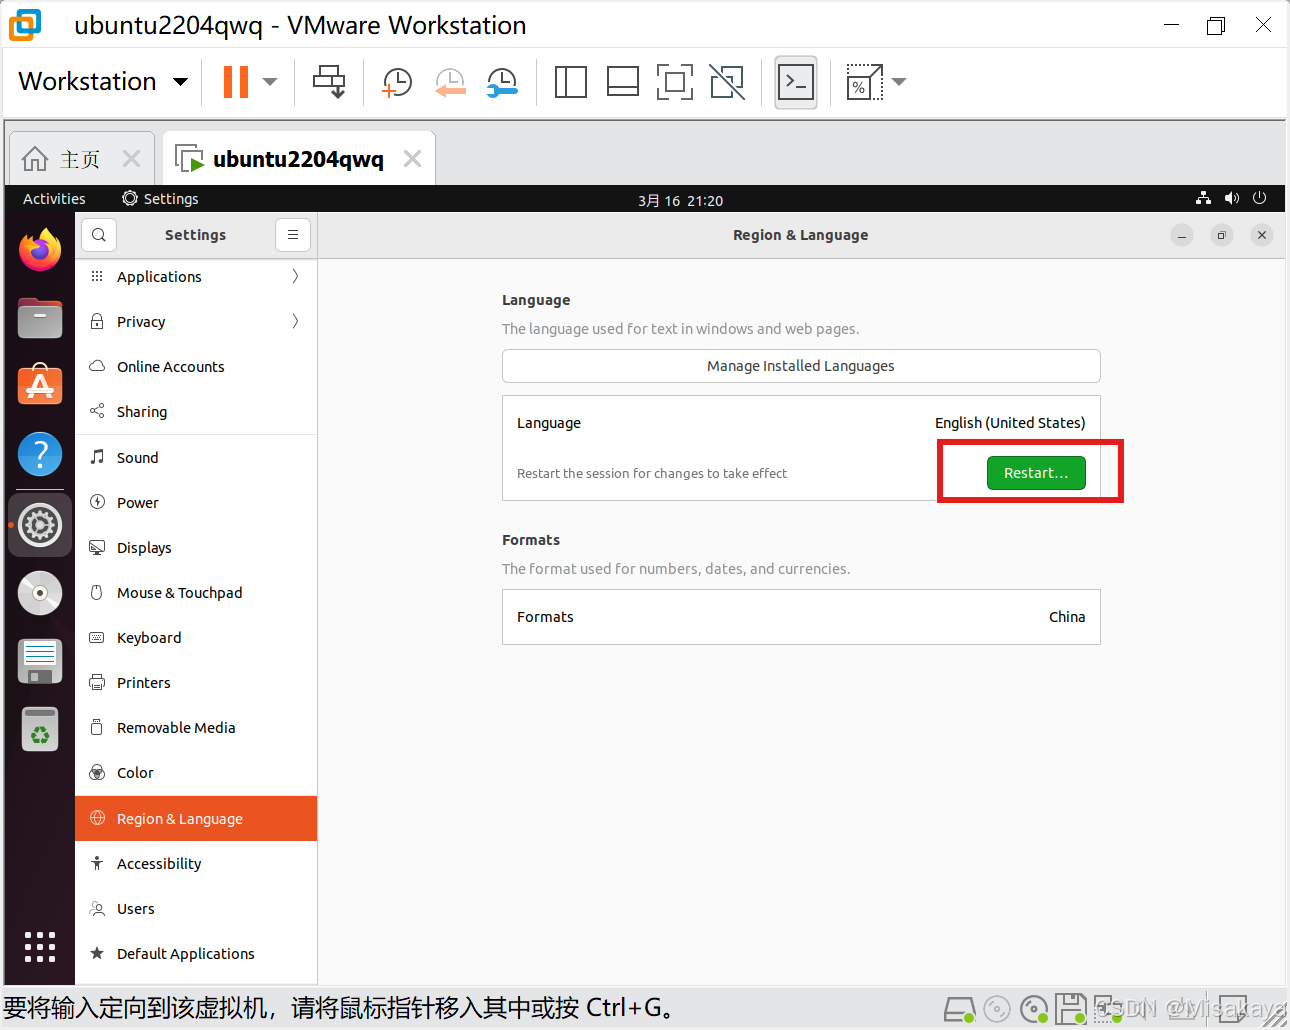Click the Settings gear in the dock
Viewport: 1290px width, 1030px height.
pyautogui.click(x=40, y=525)
